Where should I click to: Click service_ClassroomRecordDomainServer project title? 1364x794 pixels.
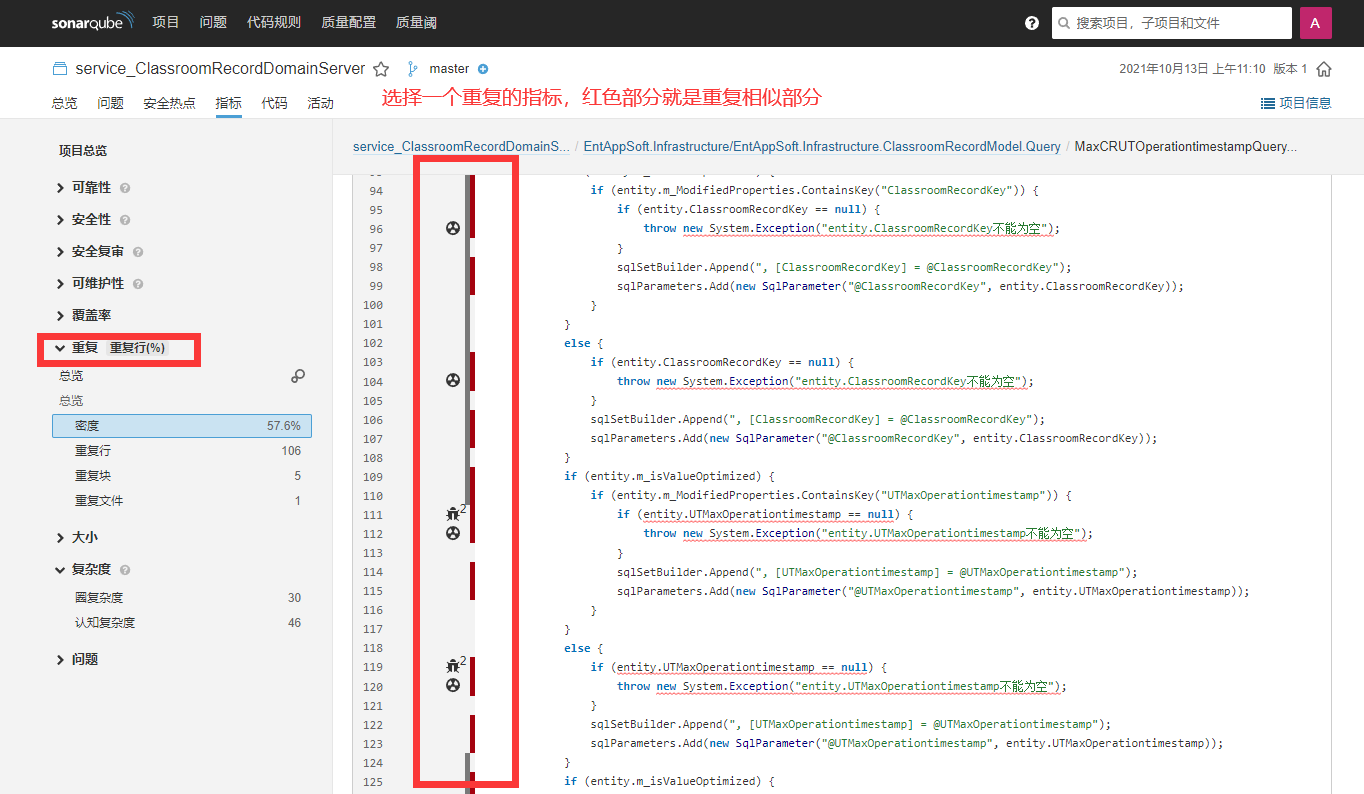tap(220, 69)
